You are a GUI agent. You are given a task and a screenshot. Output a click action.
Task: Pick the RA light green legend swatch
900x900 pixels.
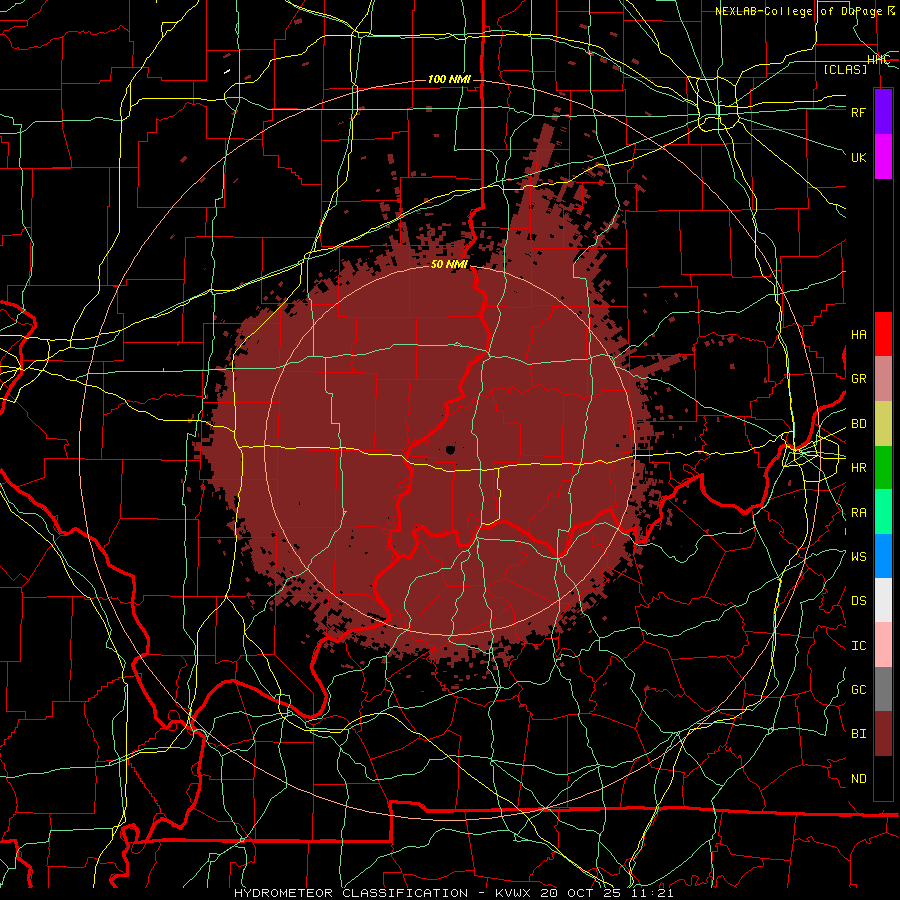coord(883,512)
